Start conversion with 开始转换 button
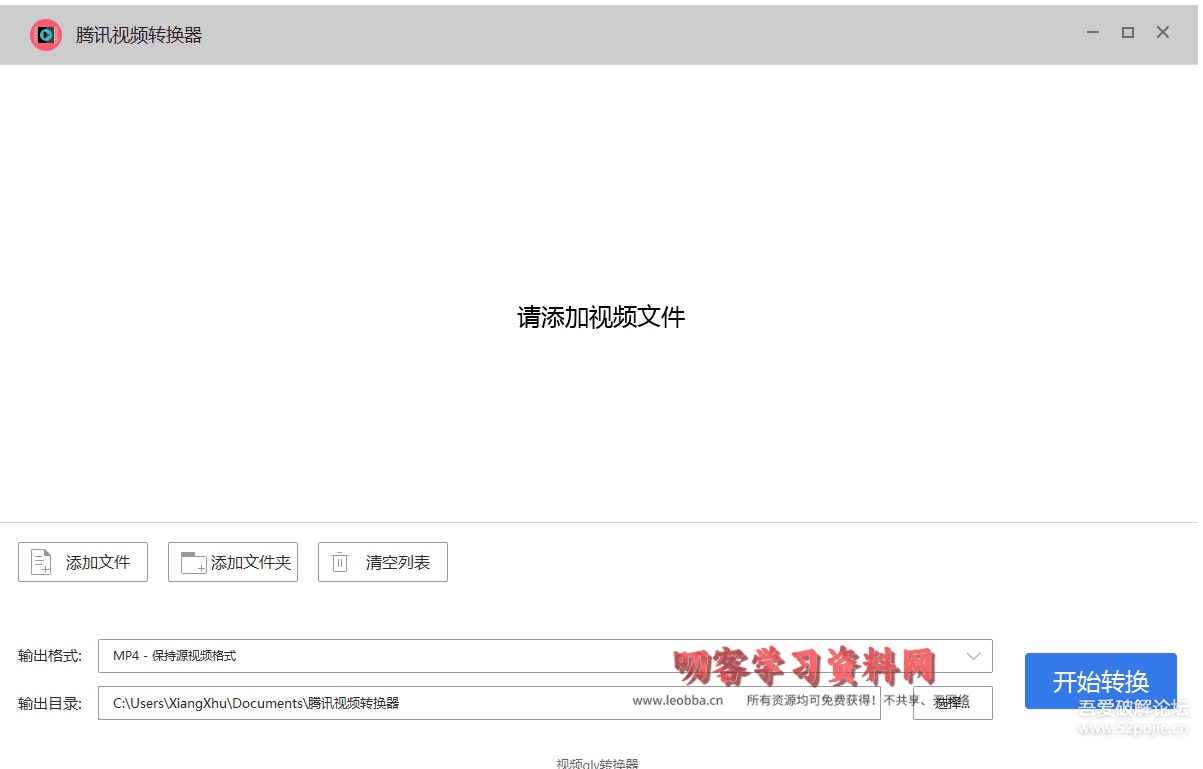The width and height of the screenshot is (1203, 769). click(1101, 682)
